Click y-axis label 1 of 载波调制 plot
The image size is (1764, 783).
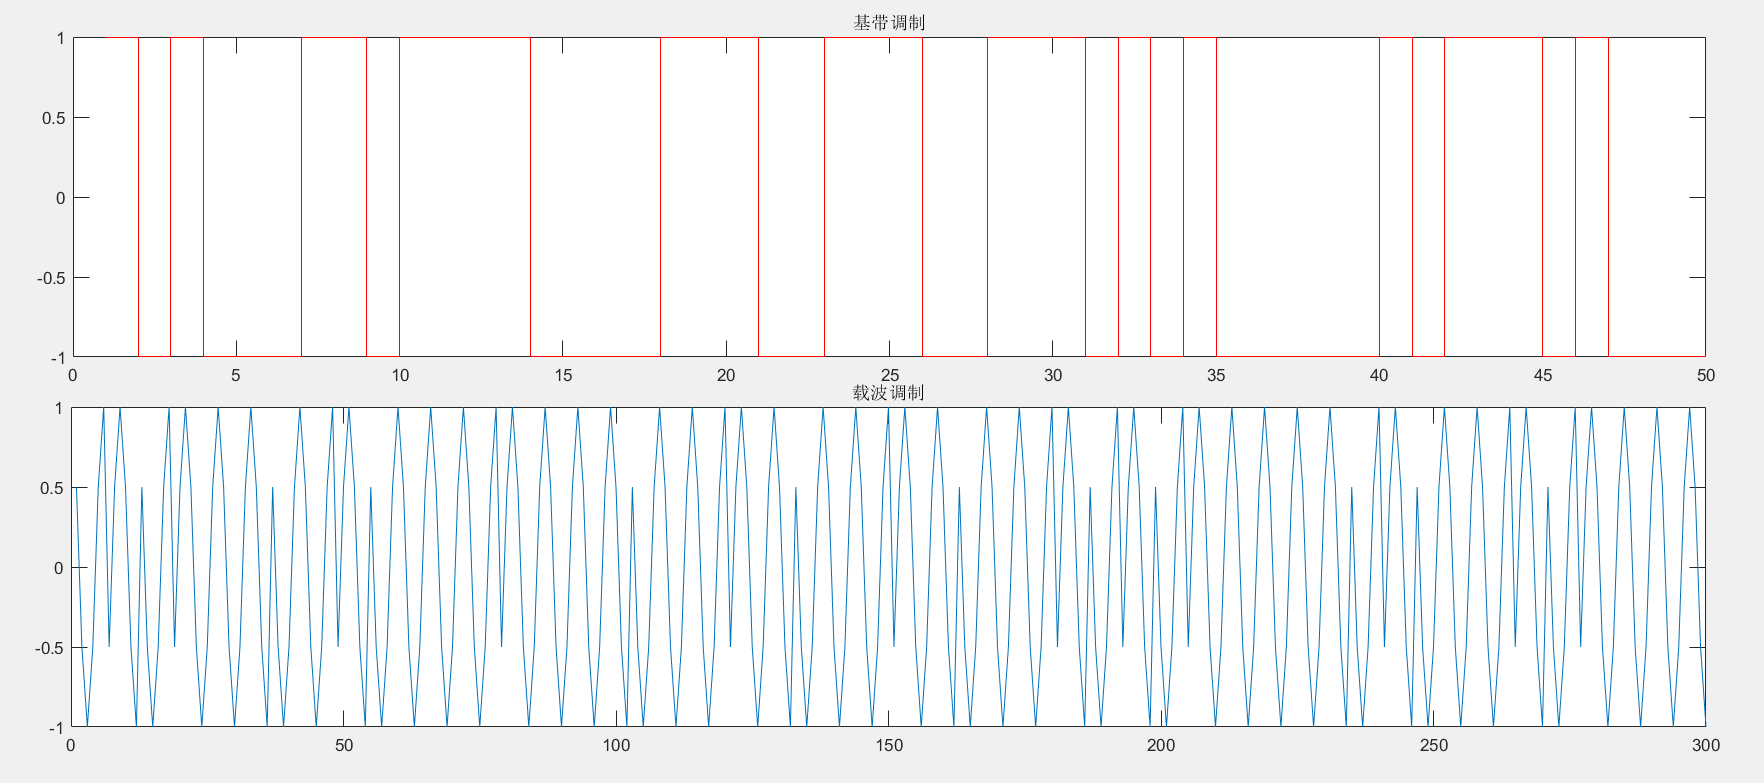coord(59,408)
